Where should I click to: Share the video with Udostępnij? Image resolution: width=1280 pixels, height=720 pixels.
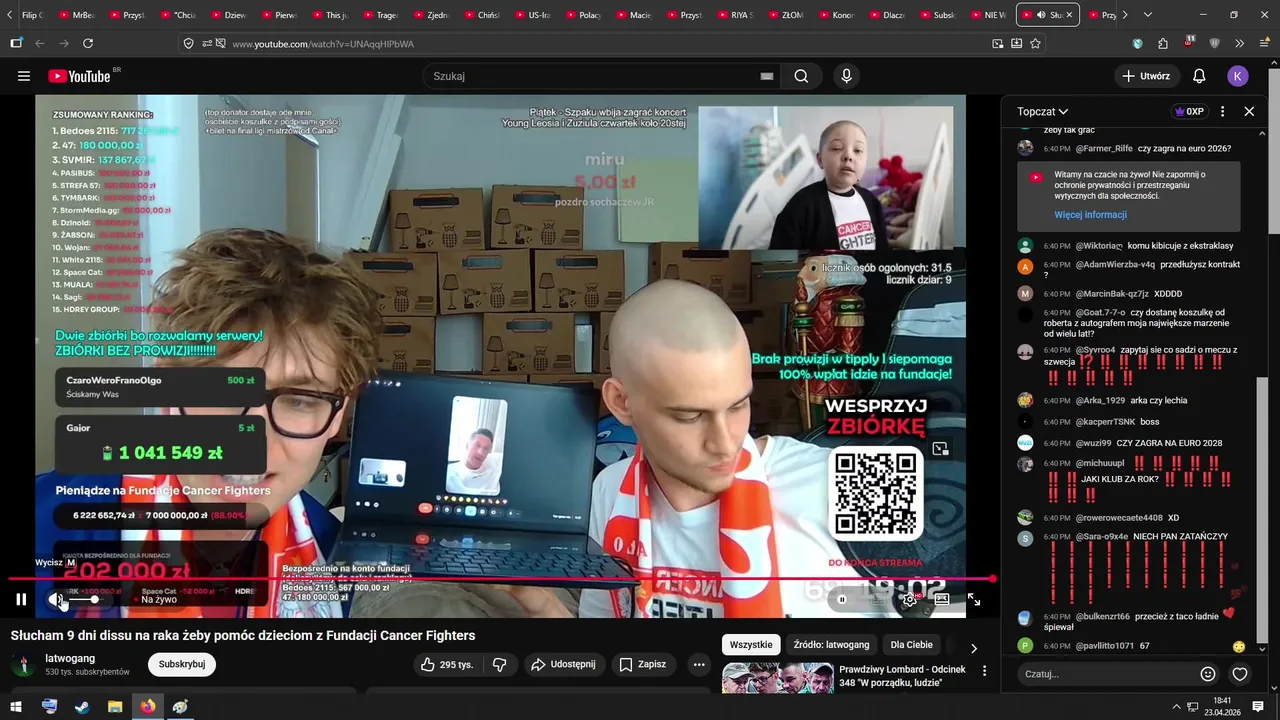[x=563, y=664]
